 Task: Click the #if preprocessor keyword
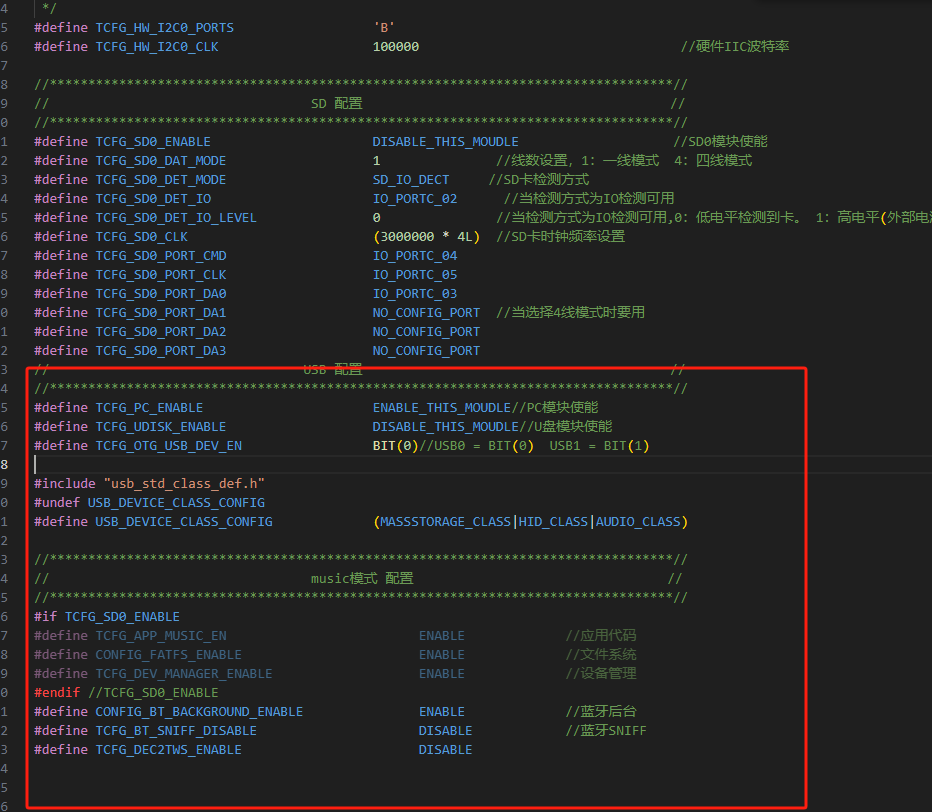tap(45, 618)
